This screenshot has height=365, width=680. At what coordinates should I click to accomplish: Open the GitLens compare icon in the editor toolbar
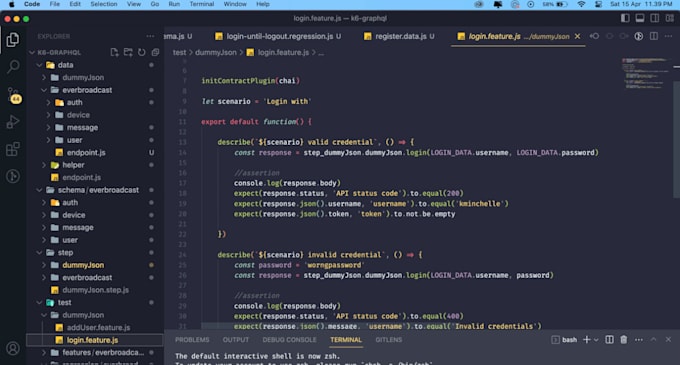pyautogui.click(x=639, y=36)
